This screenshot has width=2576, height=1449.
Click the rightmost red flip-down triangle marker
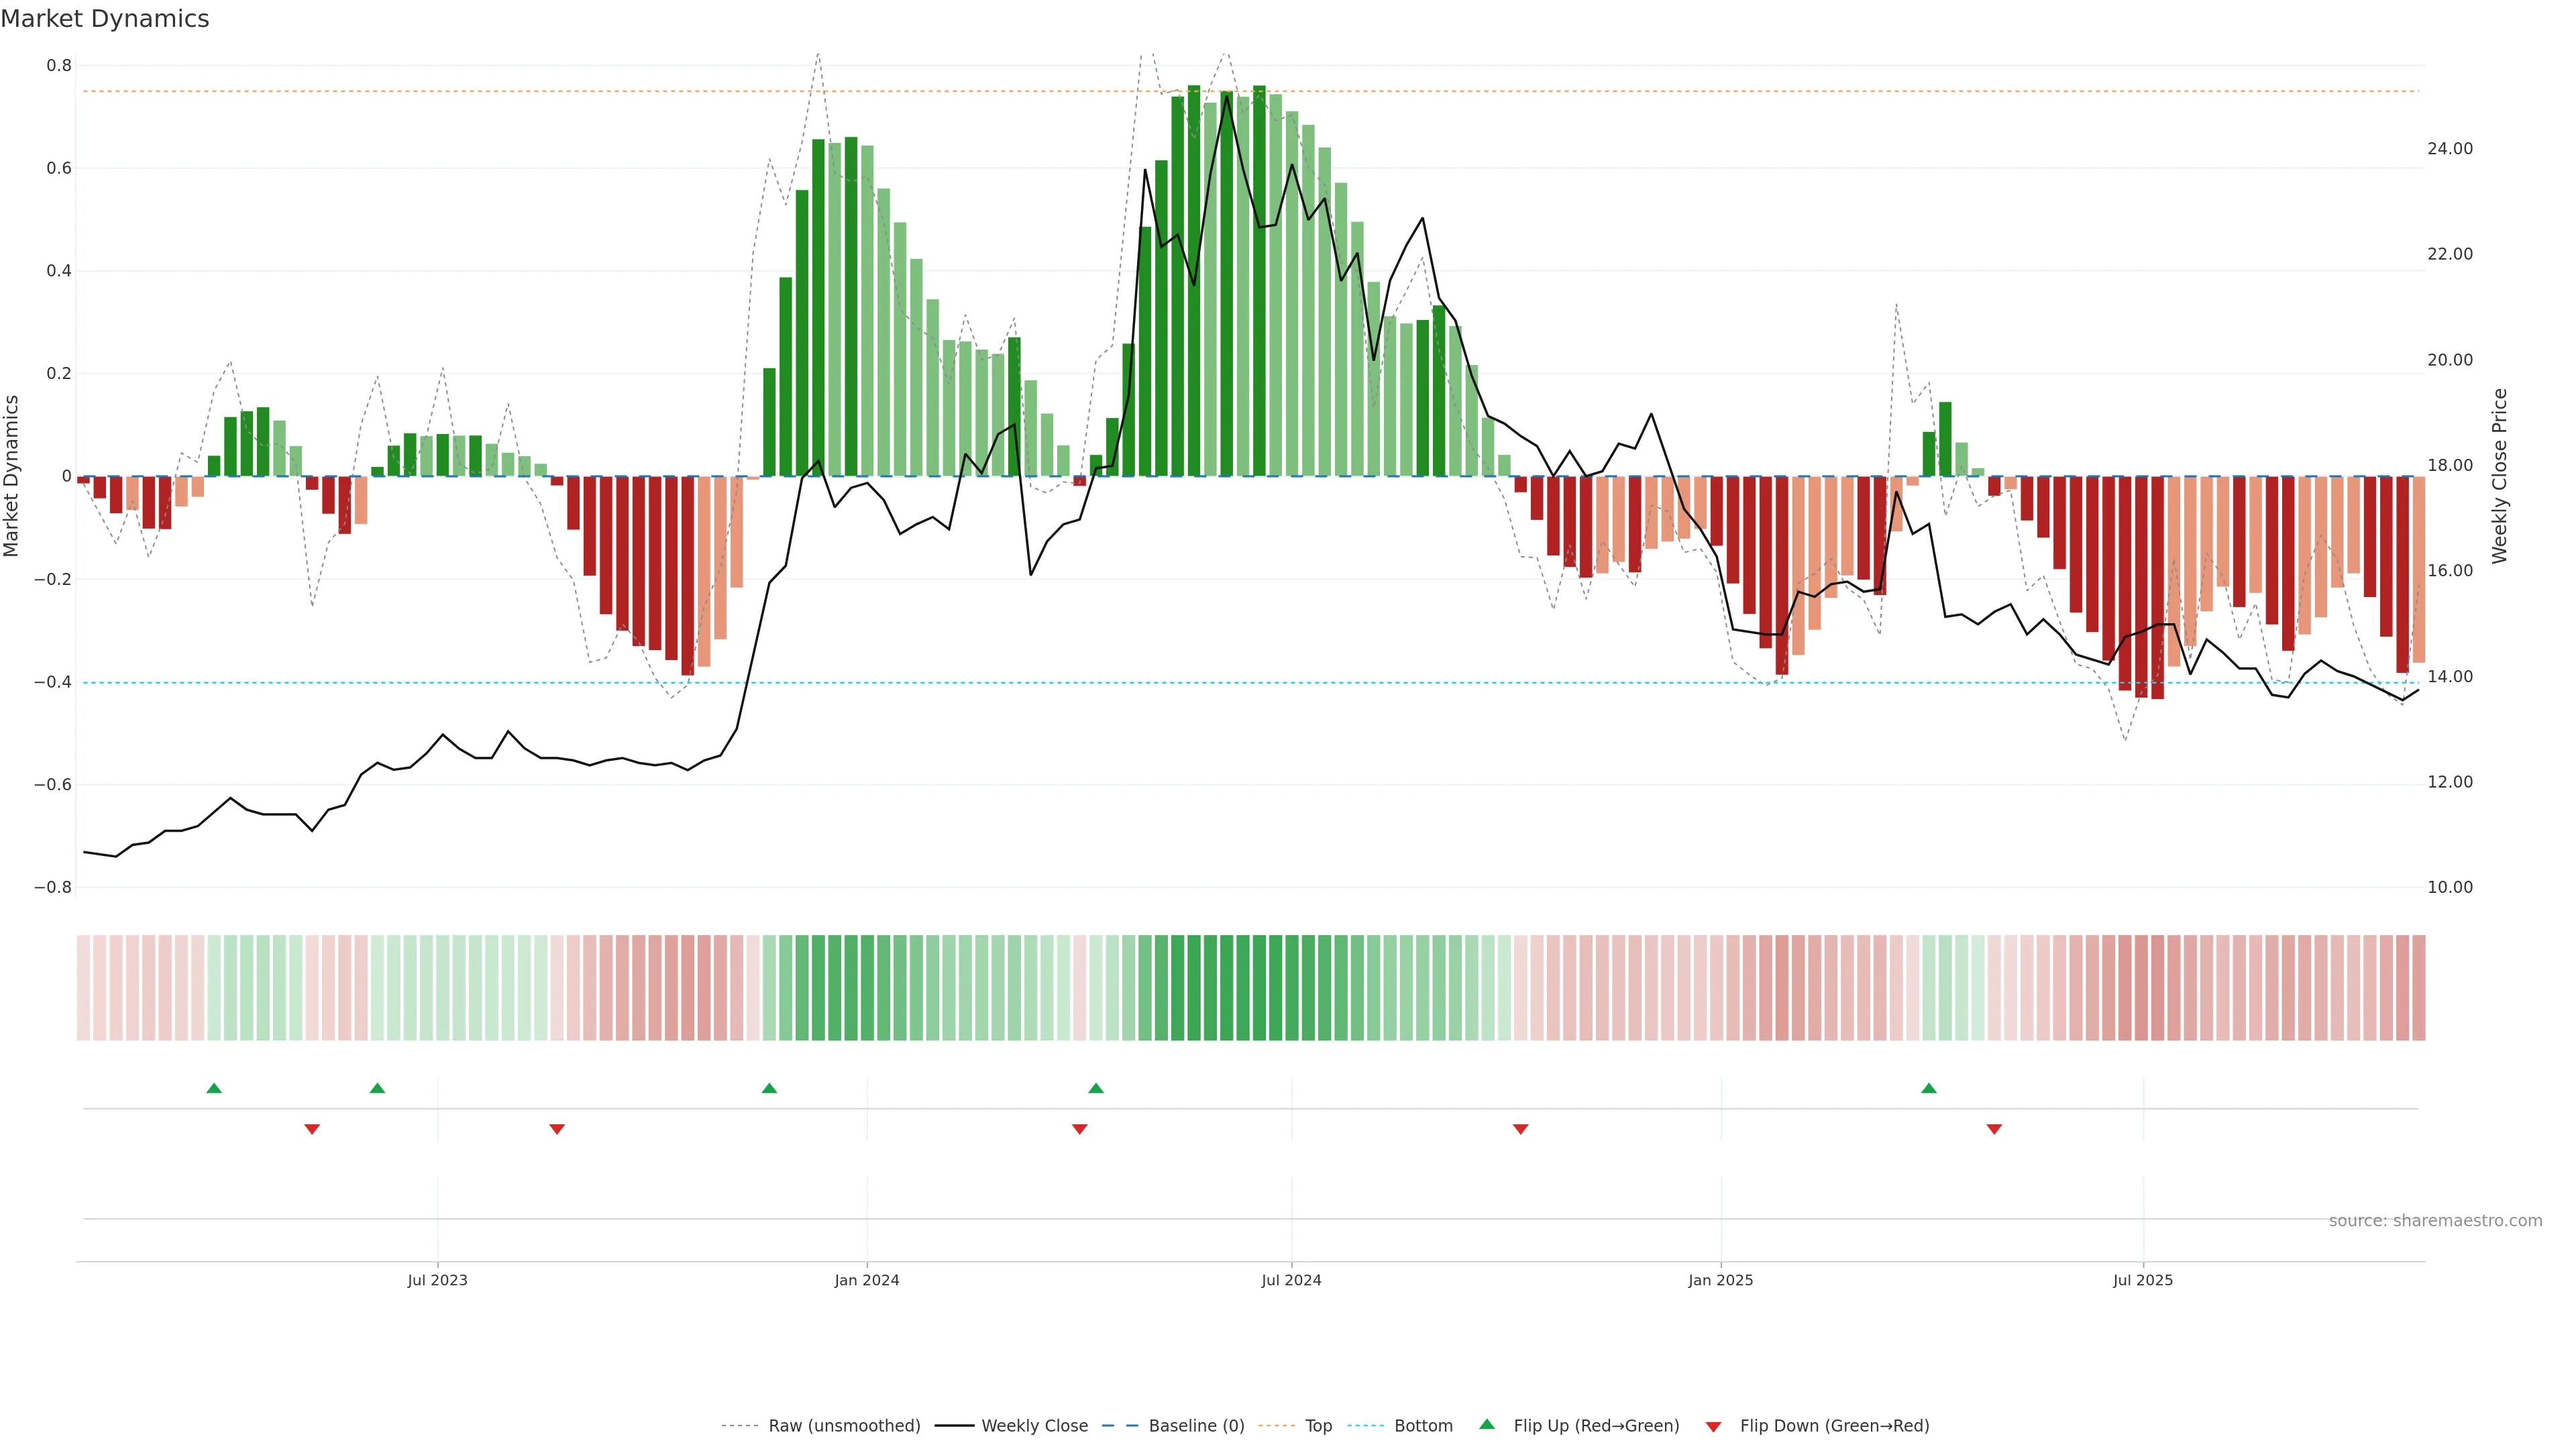click(1994, 1129)
